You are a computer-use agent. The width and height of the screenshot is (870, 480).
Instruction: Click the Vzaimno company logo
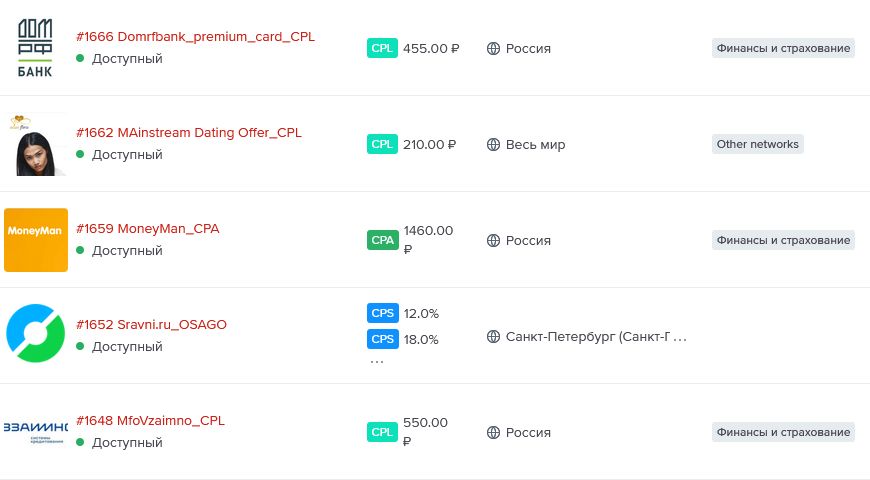(36, 431)
